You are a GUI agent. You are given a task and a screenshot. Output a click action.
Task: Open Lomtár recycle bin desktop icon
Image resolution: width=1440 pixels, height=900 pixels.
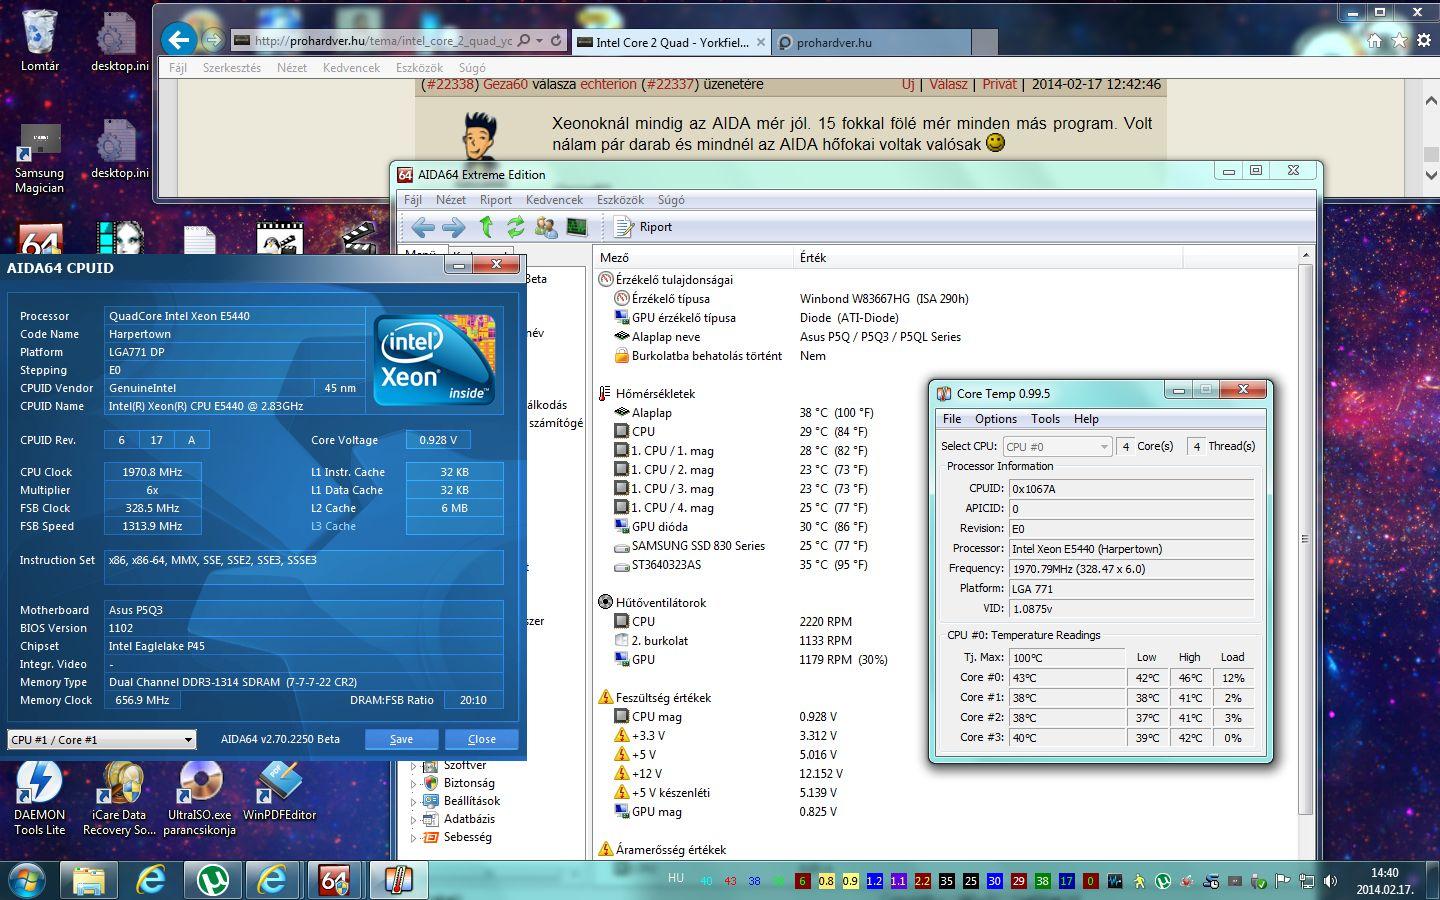point(40,41)
